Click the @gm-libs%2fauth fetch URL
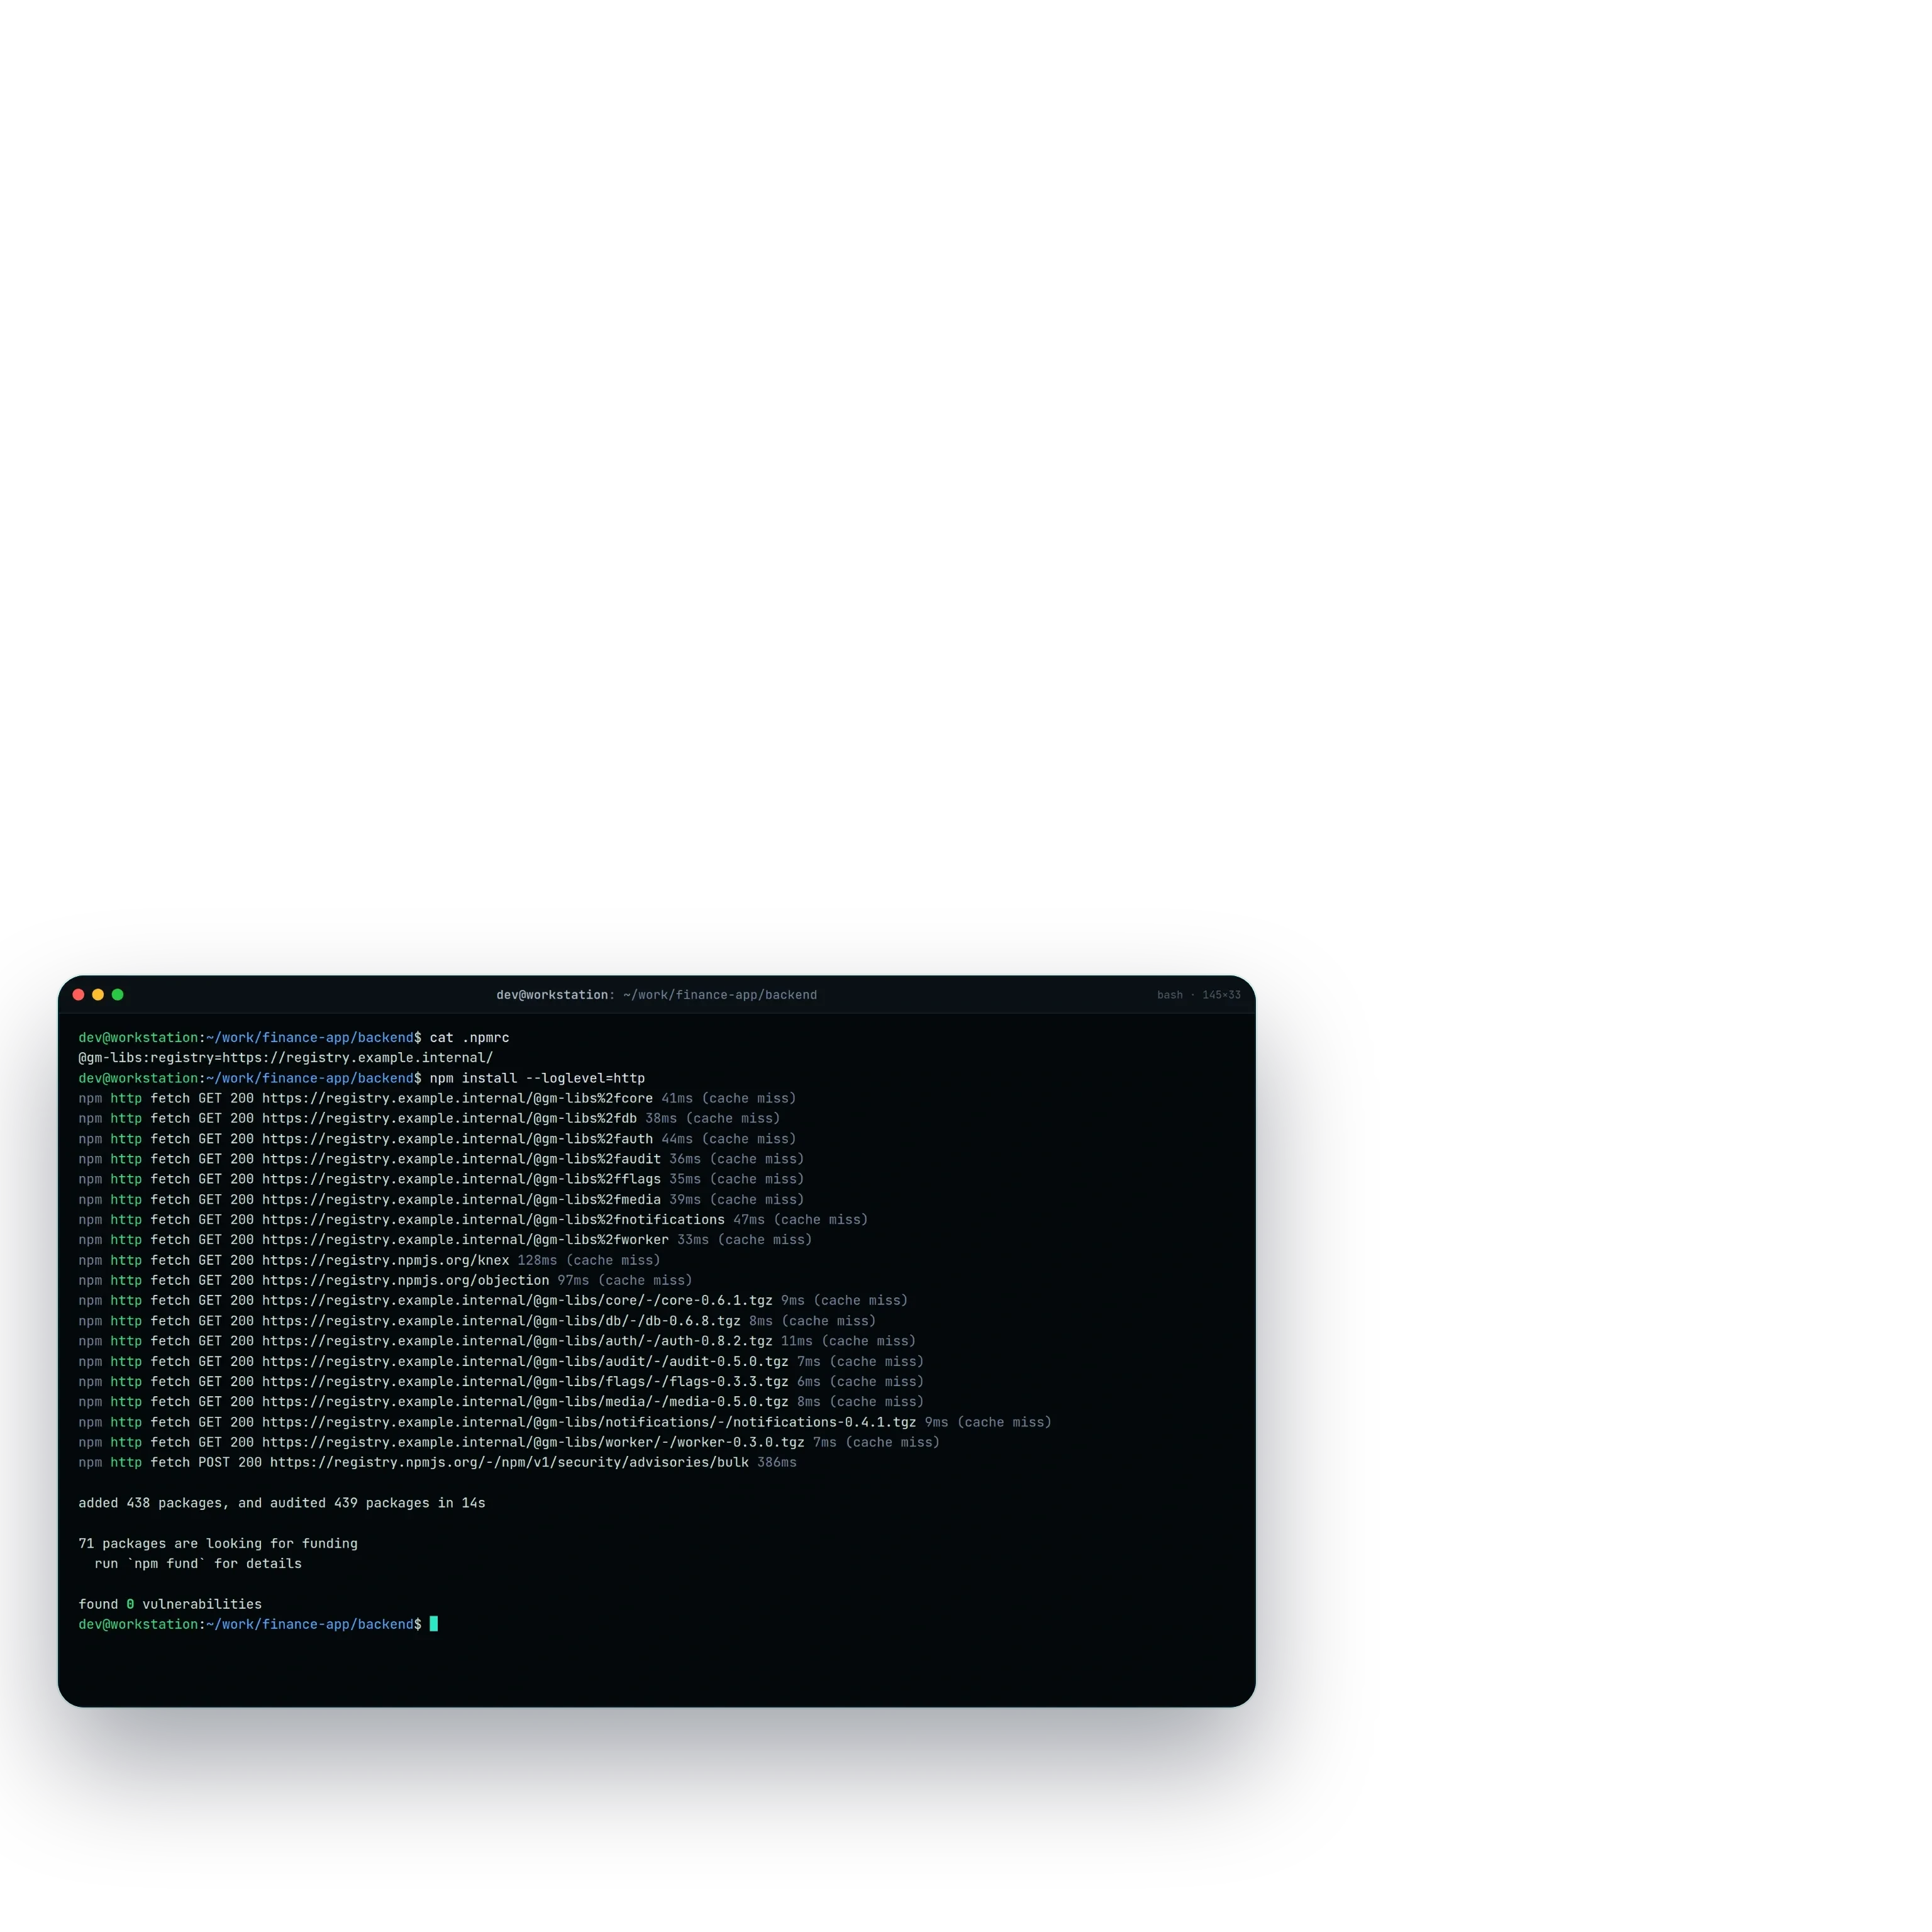Viewport: 1932px width, 1932px height. pyautogui.click(x=457, y=1139)
